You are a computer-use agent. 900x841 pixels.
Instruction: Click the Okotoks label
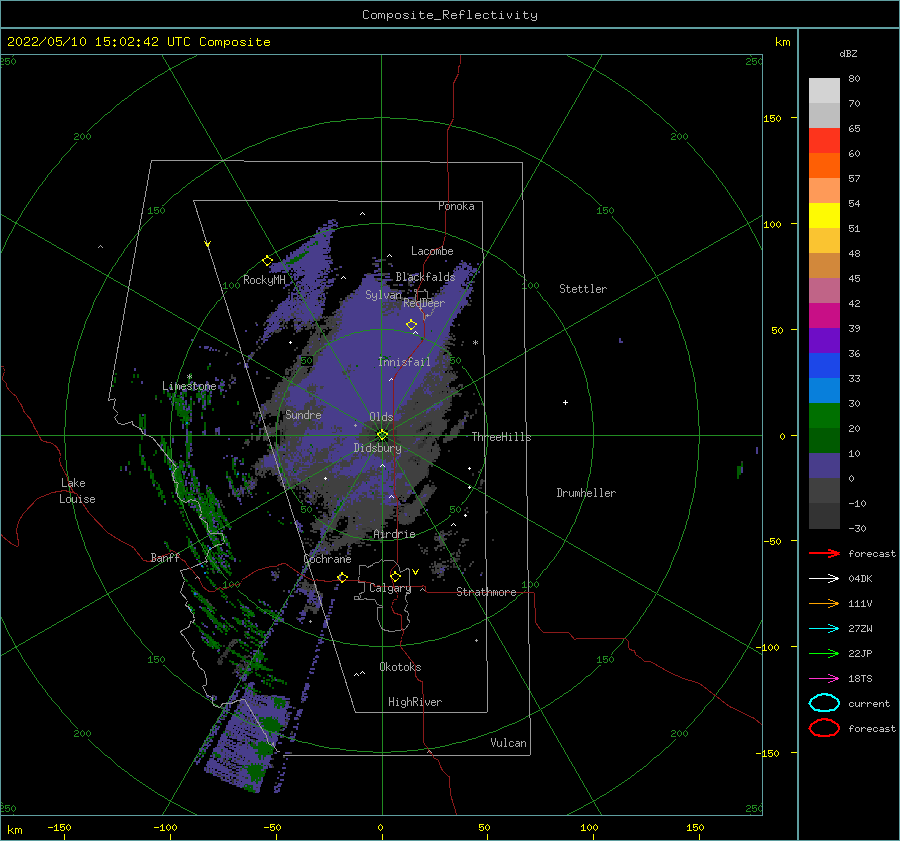click(400, 667)
